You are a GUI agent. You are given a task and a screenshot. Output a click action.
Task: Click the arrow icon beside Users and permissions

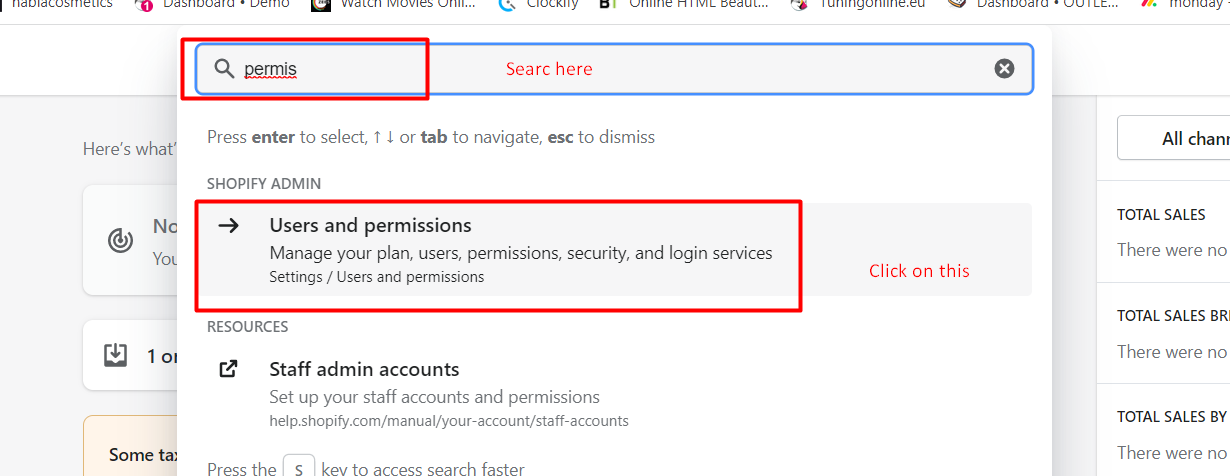coord(229,225)
